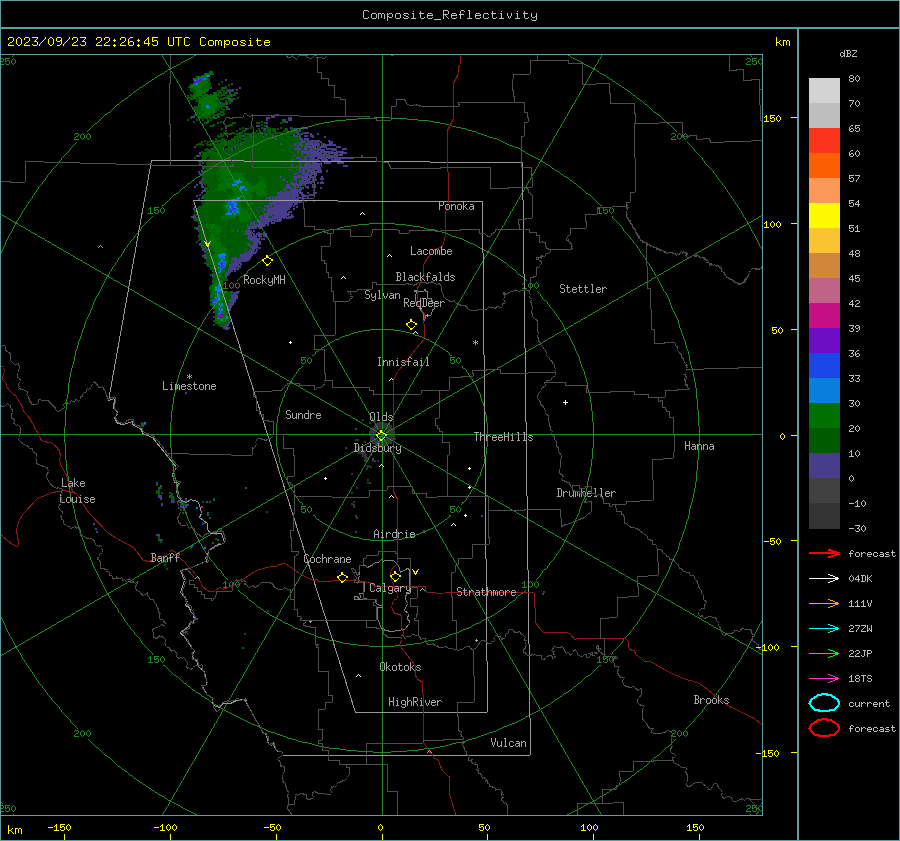Image resolution: width=900 pixels, height=841 pixels.
Task: Click the Banff town label
Action: tap(165, 557)
